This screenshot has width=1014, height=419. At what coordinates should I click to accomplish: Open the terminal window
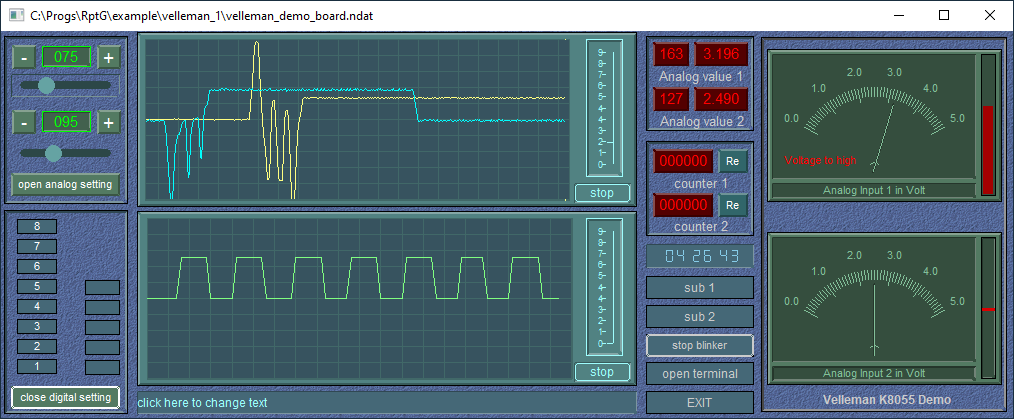tap(699, 374)
